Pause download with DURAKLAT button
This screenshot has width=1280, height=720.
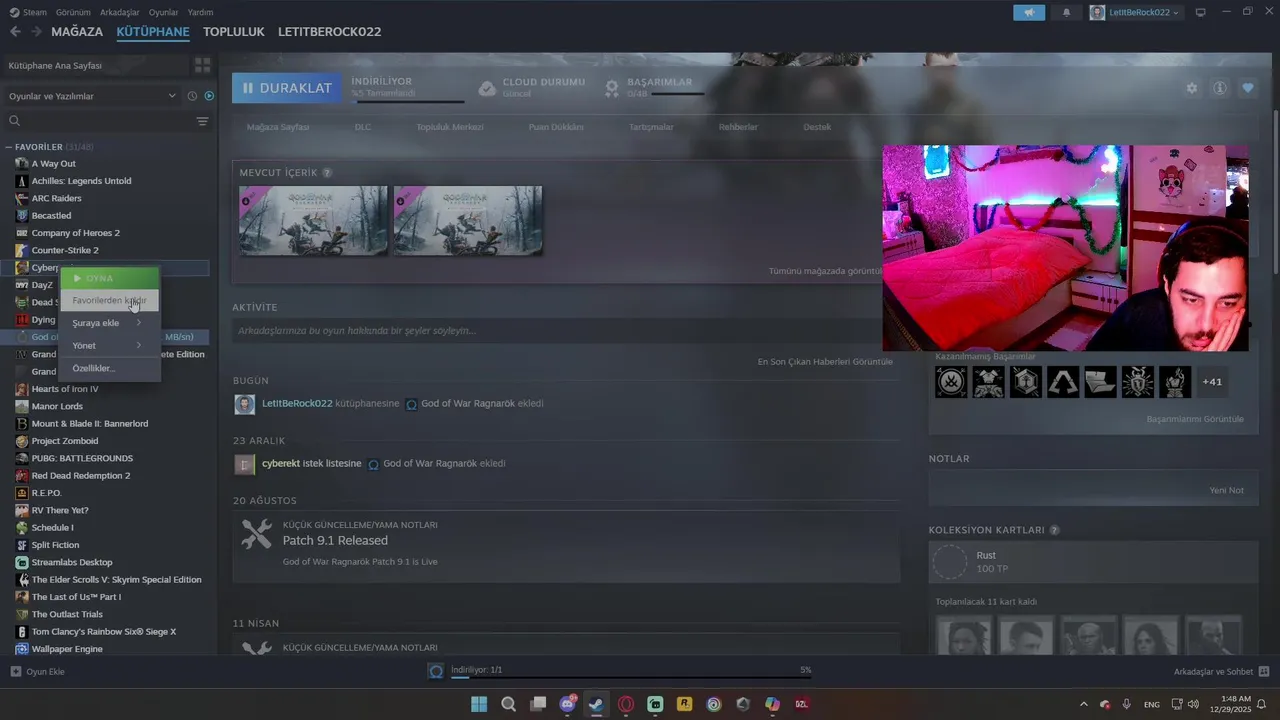coord(286,88)
